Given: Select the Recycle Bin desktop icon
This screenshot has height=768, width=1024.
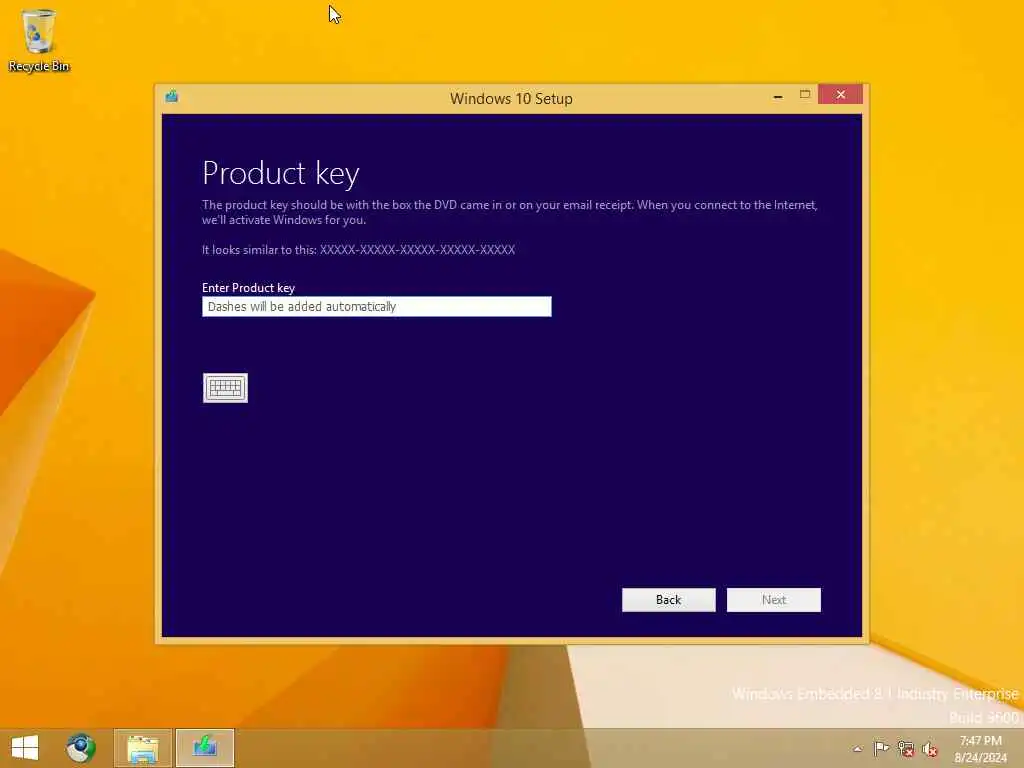Looking at the screenshot, I should coord(39,40).
